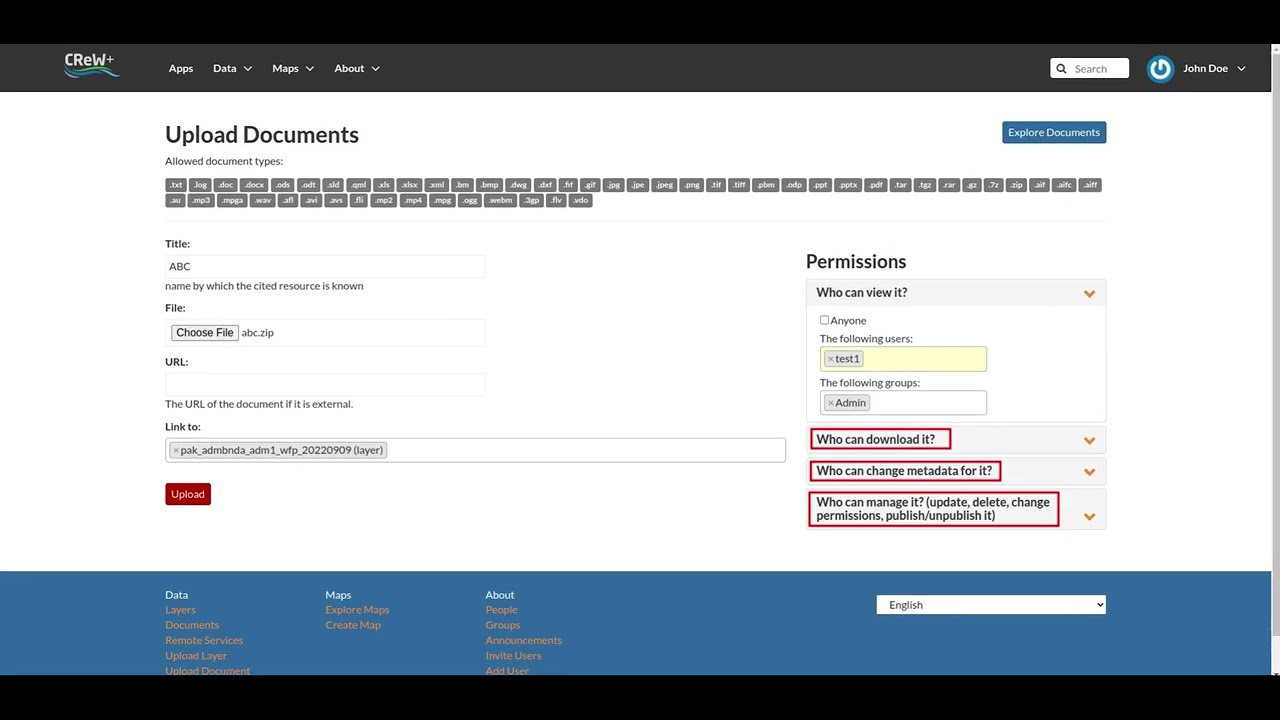
Task: Click into 'The following users' field
Action: [x=903, y=359]
